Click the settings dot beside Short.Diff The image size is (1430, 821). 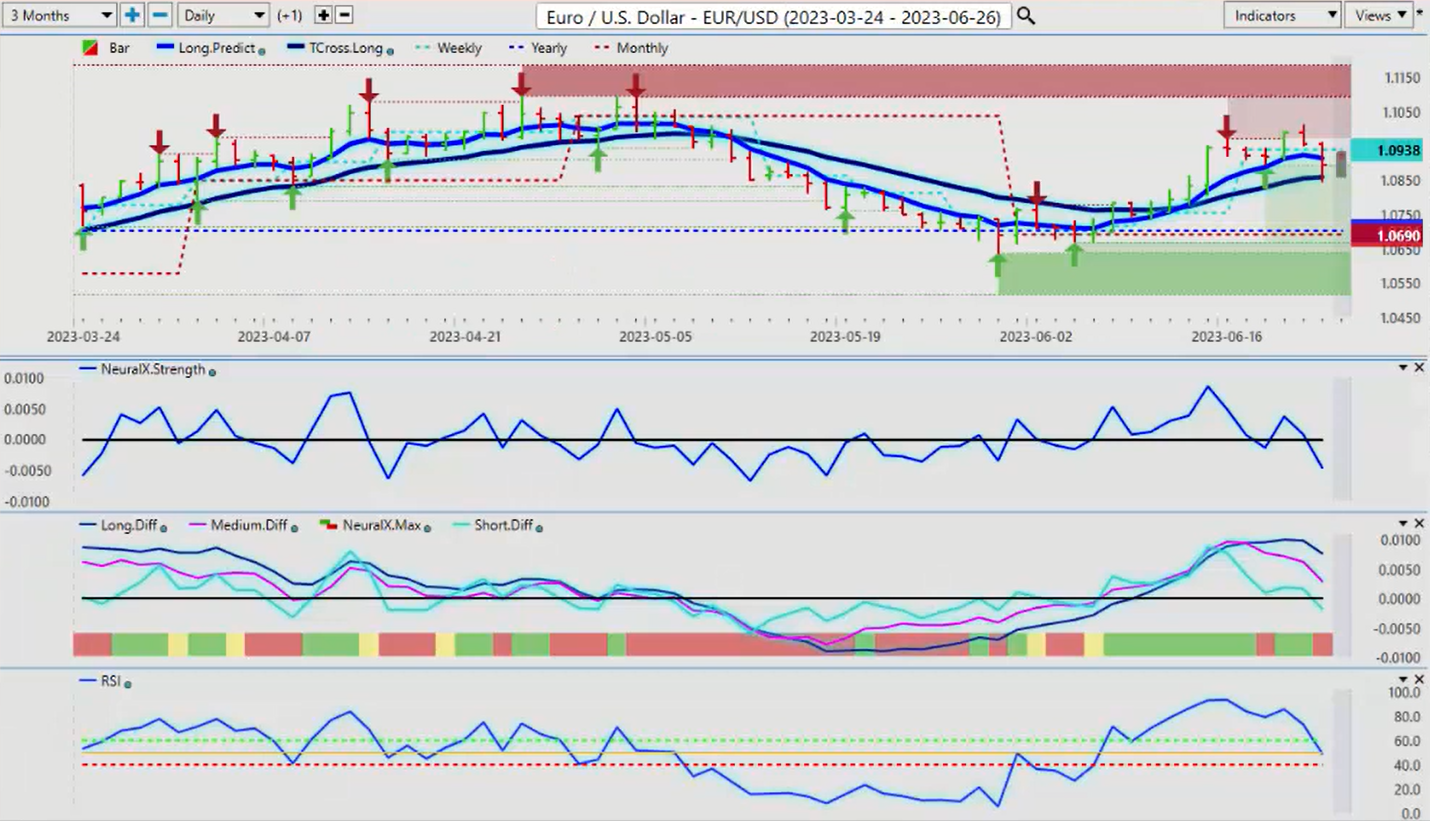pyautogui.click(x=538, y=527)
